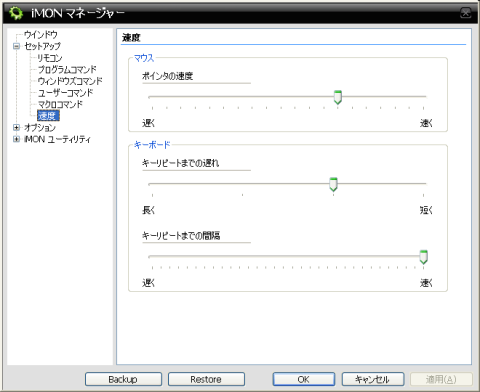Open ウィンドウズコマンド settings

tap(70, 81)
